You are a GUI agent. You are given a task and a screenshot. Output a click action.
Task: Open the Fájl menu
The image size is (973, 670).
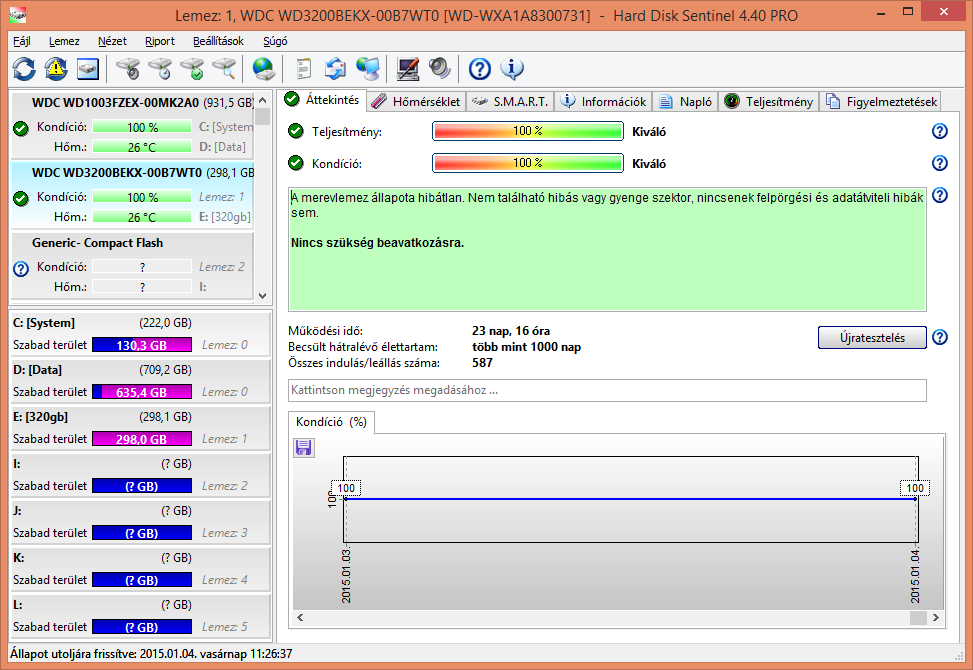(22, 41)
